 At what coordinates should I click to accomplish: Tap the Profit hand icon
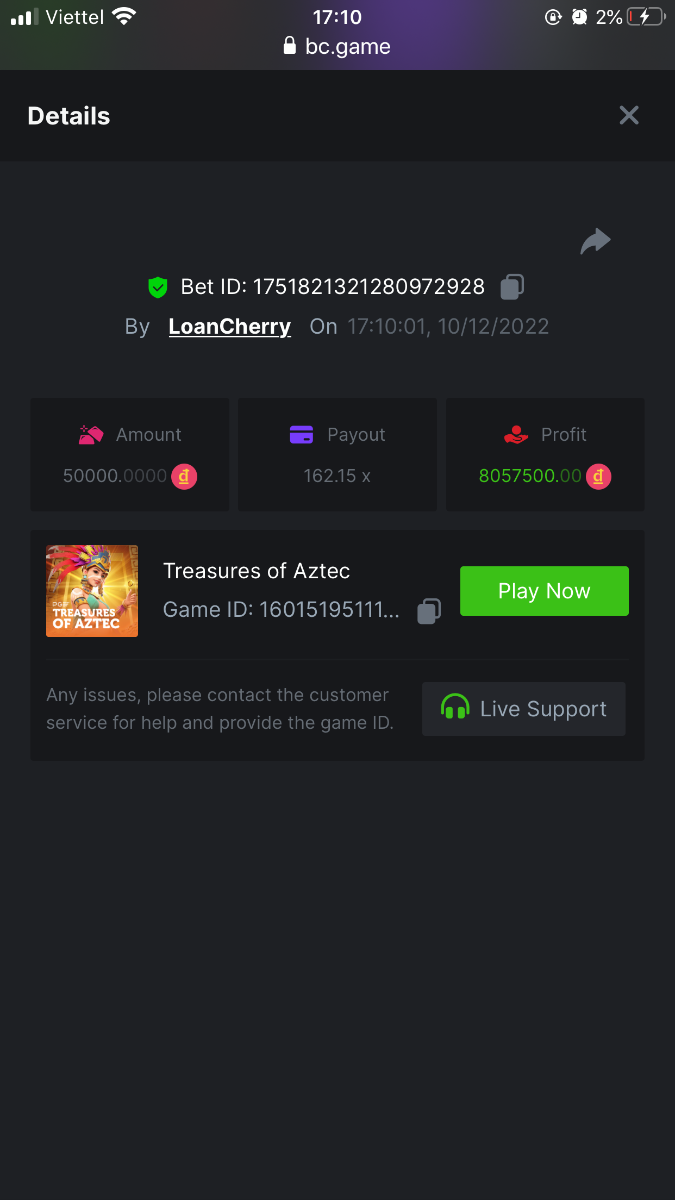click(515, 435)
